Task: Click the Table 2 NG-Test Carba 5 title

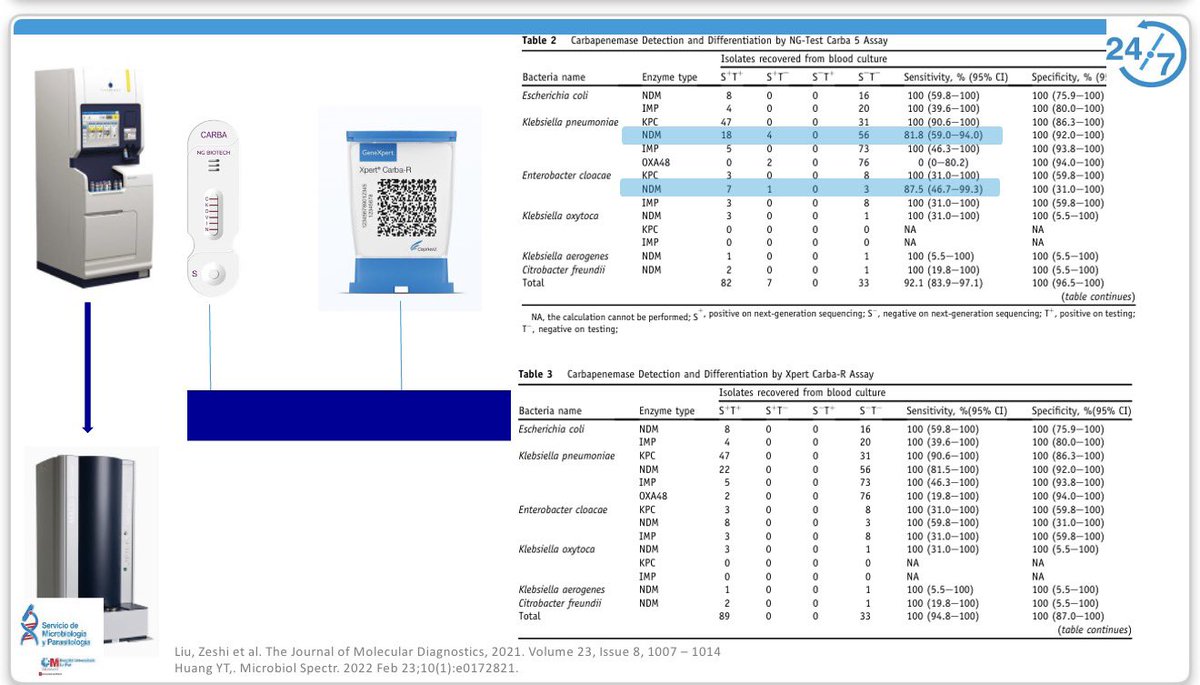Action: [x=705, y=41]
